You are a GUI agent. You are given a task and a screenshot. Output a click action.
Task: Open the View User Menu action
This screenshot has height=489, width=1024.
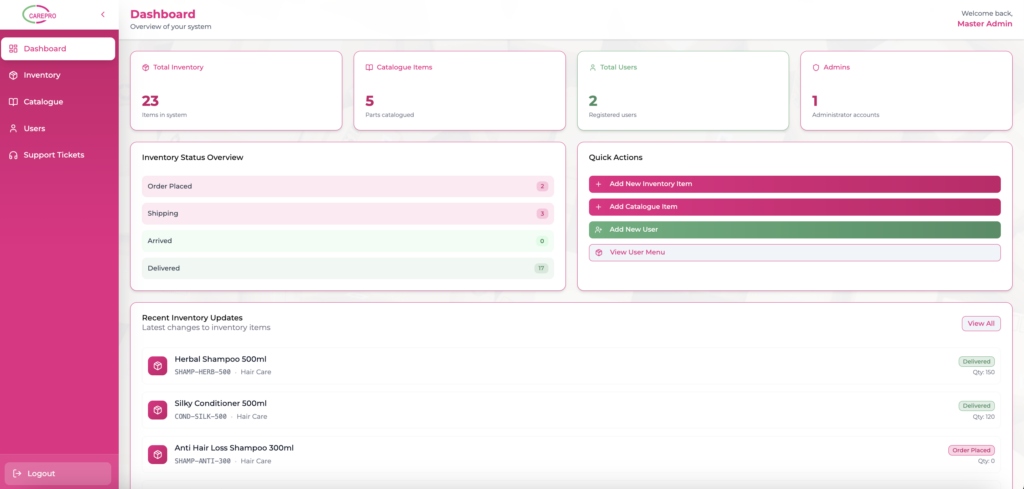coord(794,252)
